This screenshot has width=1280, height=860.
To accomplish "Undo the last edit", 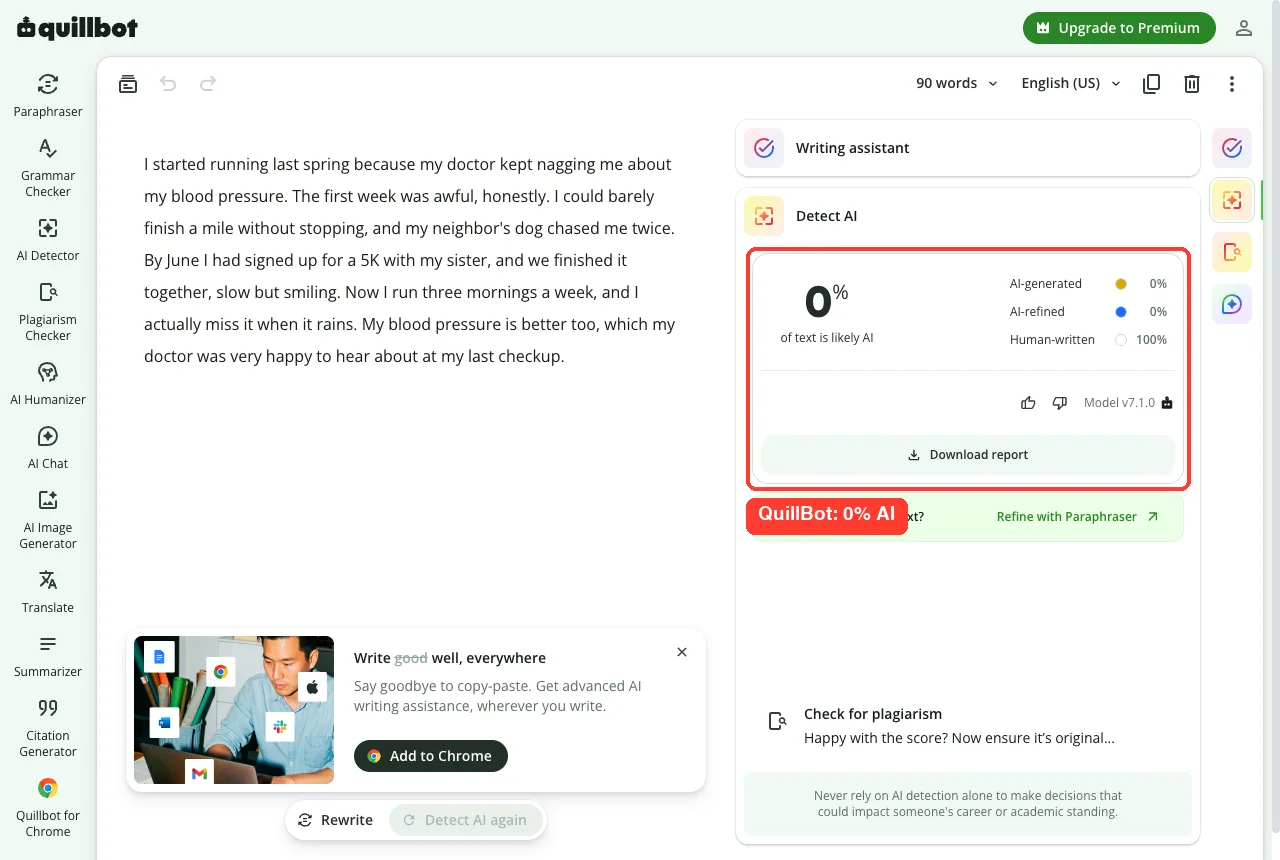I will coord(168,84).
